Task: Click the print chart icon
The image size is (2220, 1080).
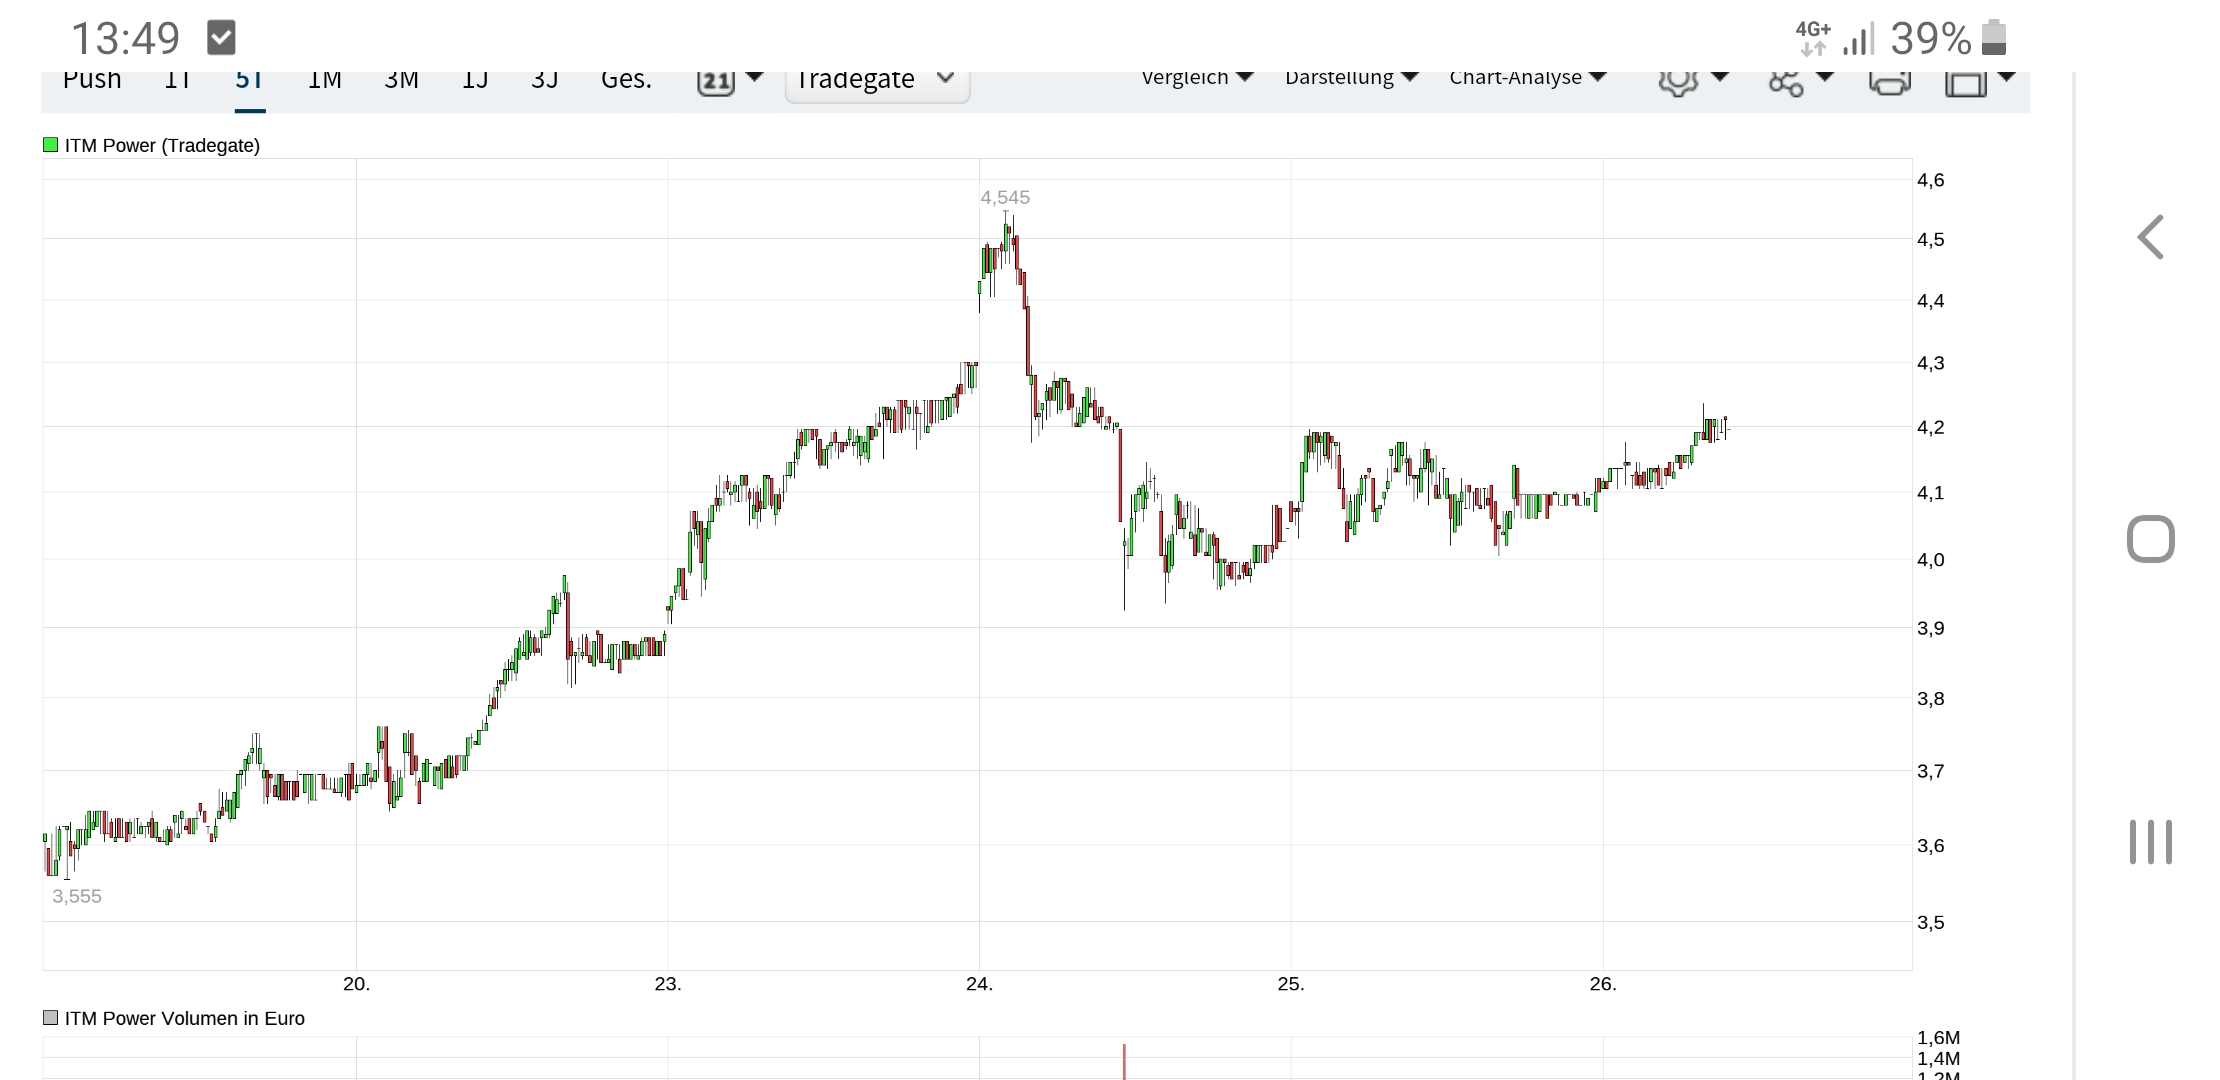Action: click(x=1889, y=84)
